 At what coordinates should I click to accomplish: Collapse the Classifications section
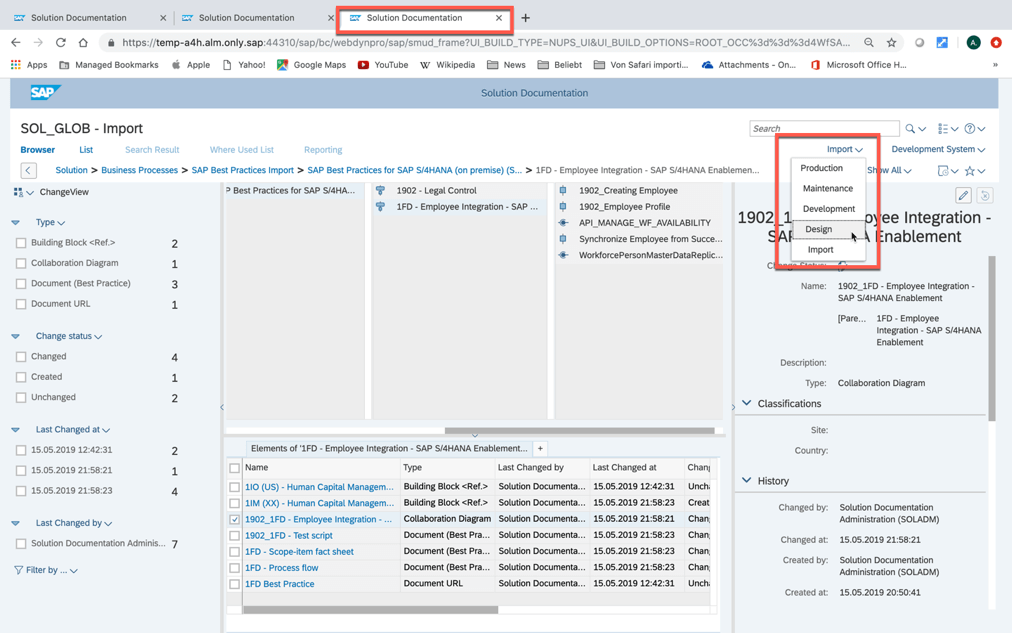click(x=747, y=403)
